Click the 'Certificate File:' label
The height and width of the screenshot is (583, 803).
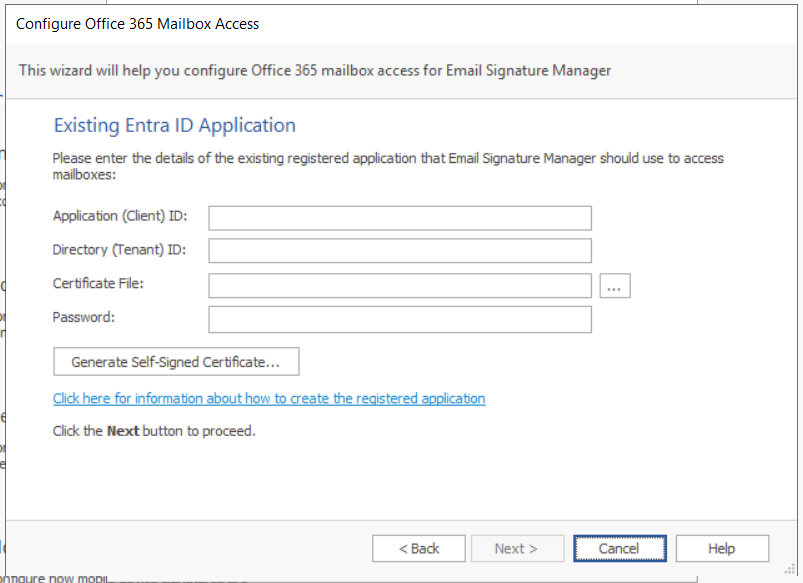[x=98, y=283]
